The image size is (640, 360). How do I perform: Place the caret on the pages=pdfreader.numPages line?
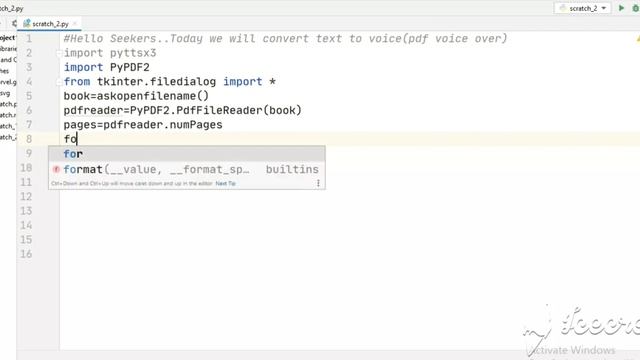(143, 125)
